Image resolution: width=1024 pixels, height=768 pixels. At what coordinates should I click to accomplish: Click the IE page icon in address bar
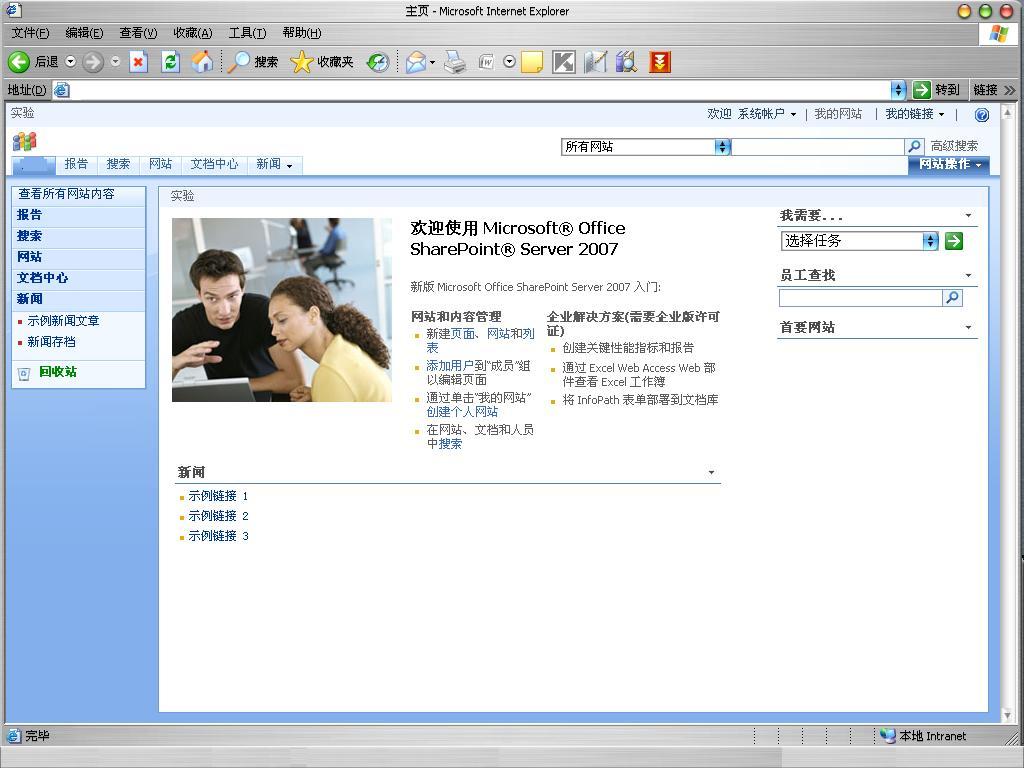click(61, 89)
